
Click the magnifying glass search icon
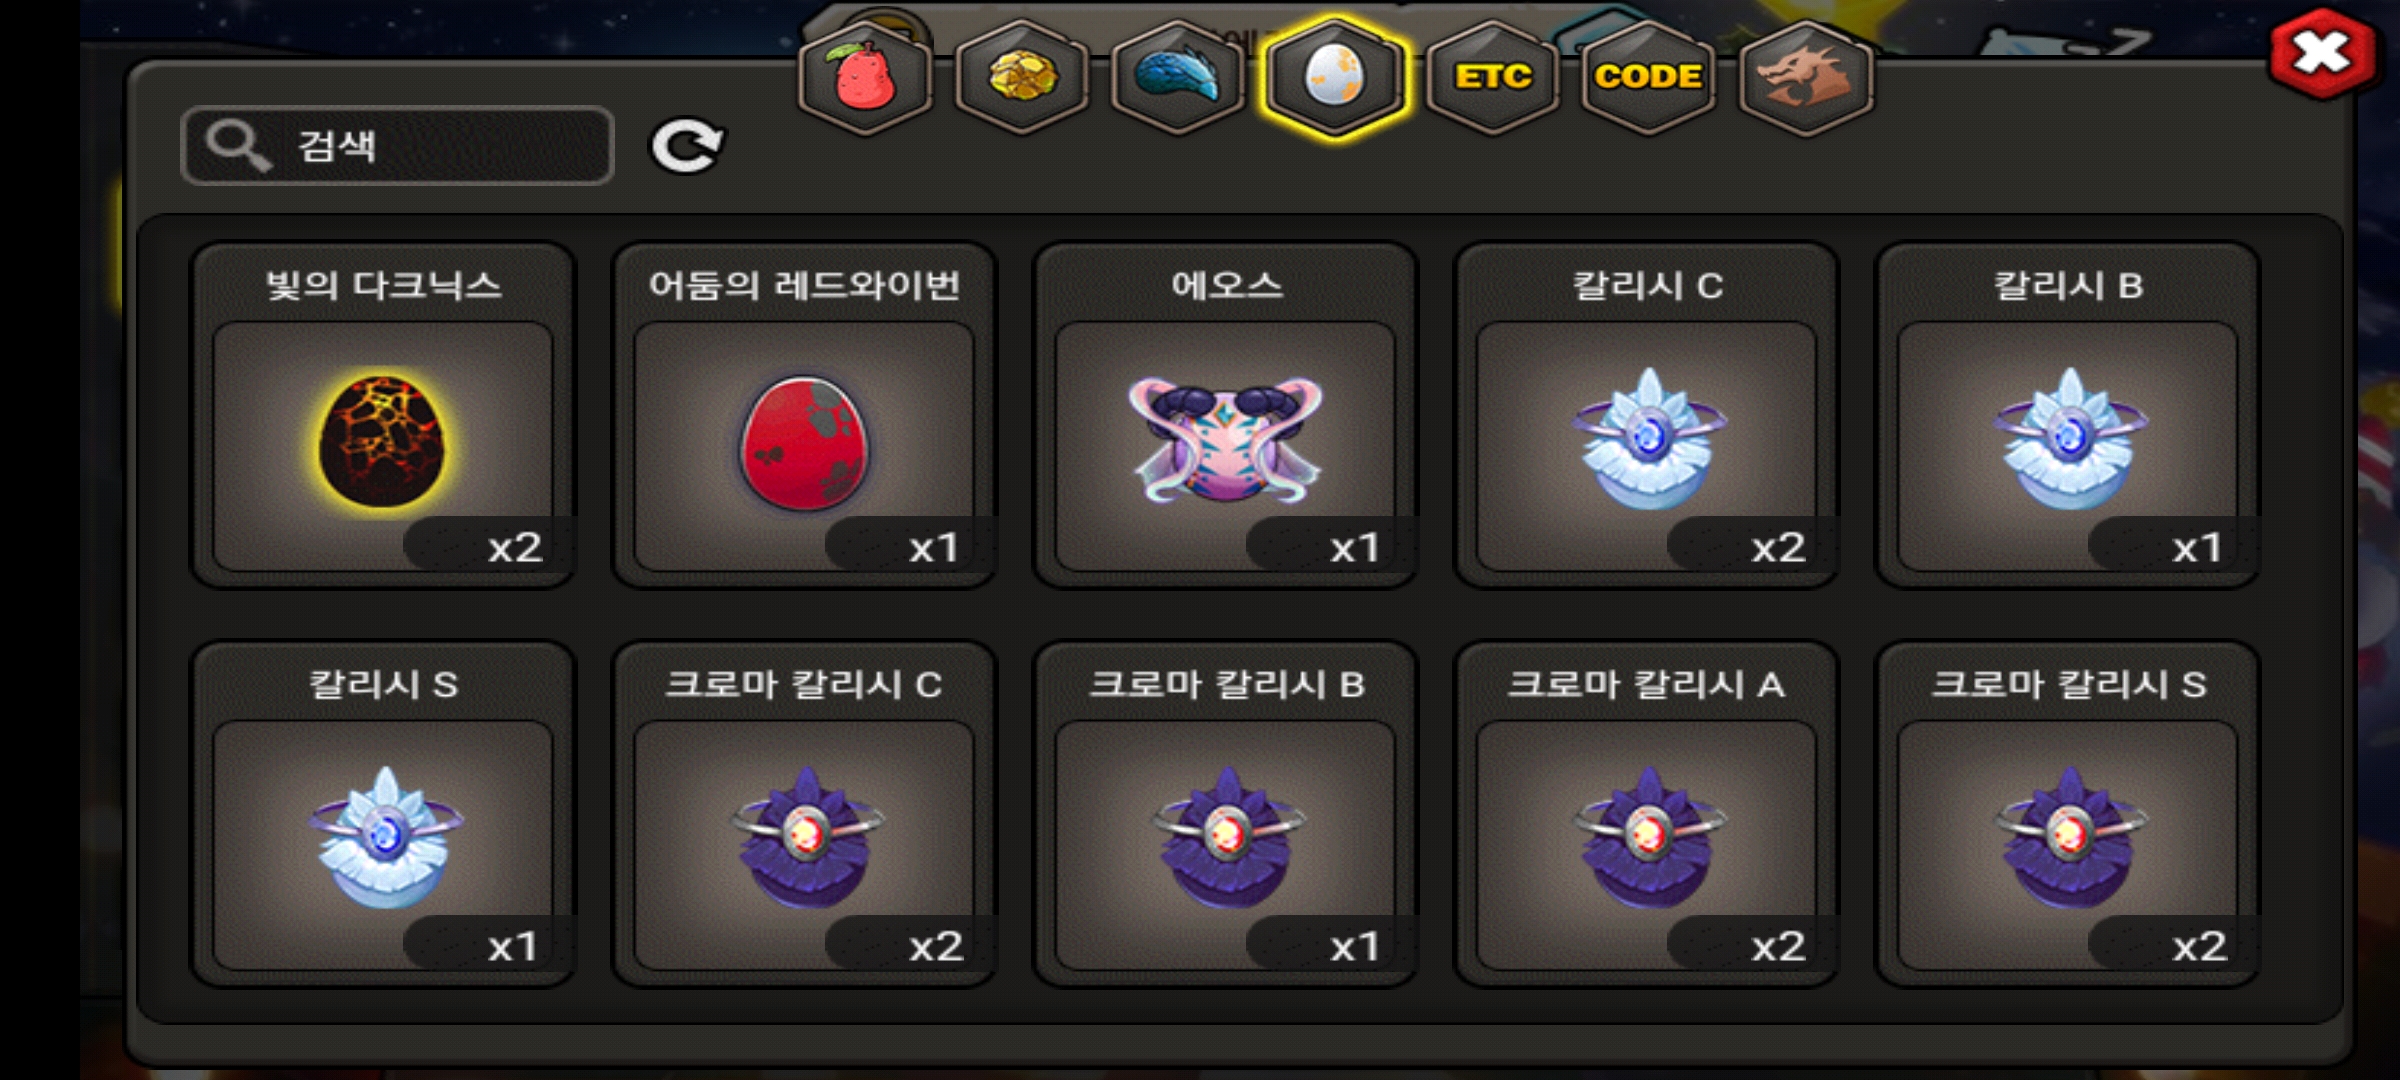pos(237,146)
